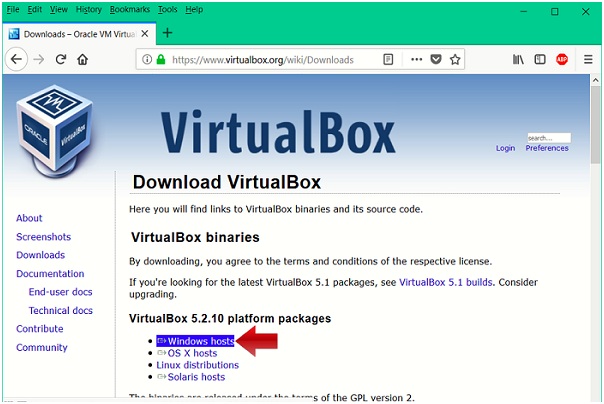Viewport: 604px width, 404px height.
Task: Open the Technical docs link
Action: coord(60,310)
